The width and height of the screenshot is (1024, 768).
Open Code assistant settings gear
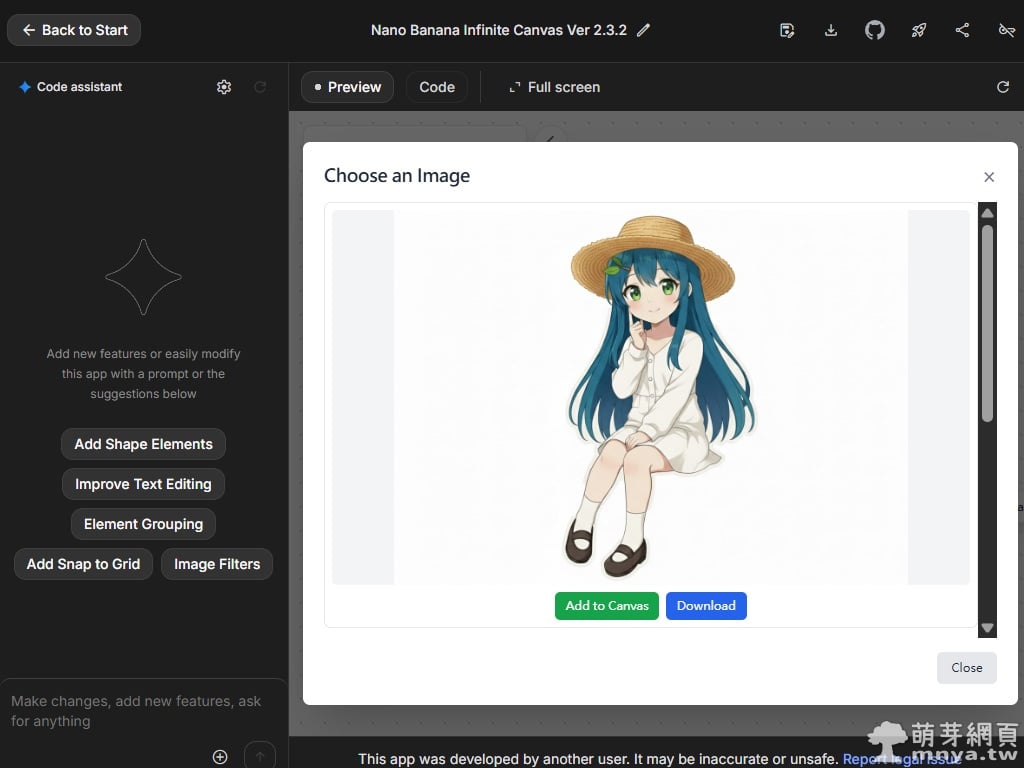coord(224,87)
